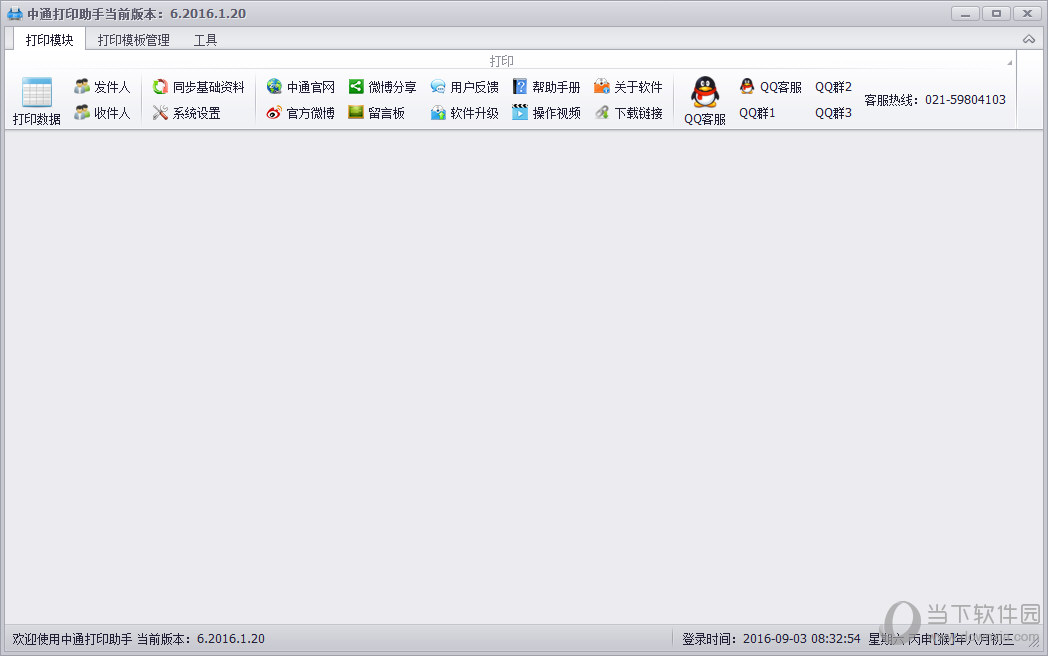The width and height of the screenshot is (1048, 656).
Task: Switch to 打印模板管理 tab
Action: [x=134, y=40]
